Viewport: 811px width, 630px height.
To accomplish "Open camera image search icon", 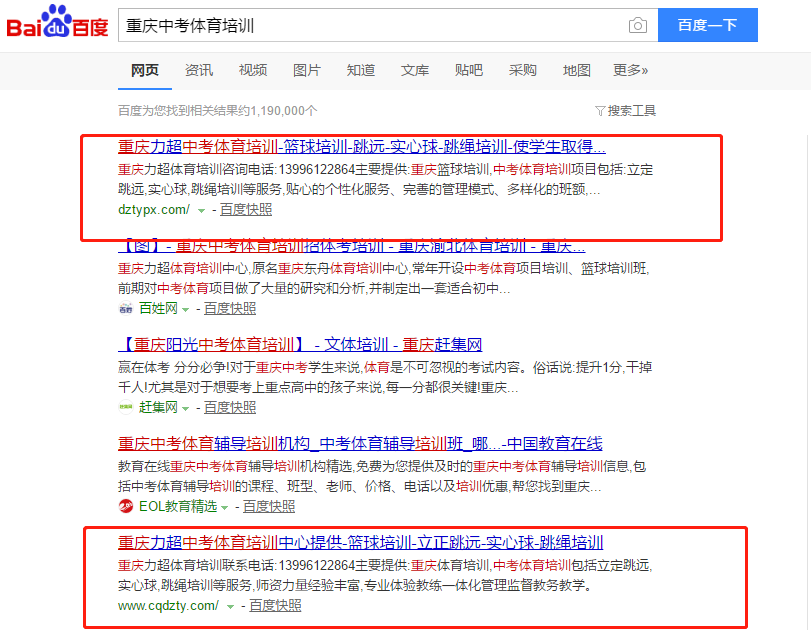I will (637, 25).
